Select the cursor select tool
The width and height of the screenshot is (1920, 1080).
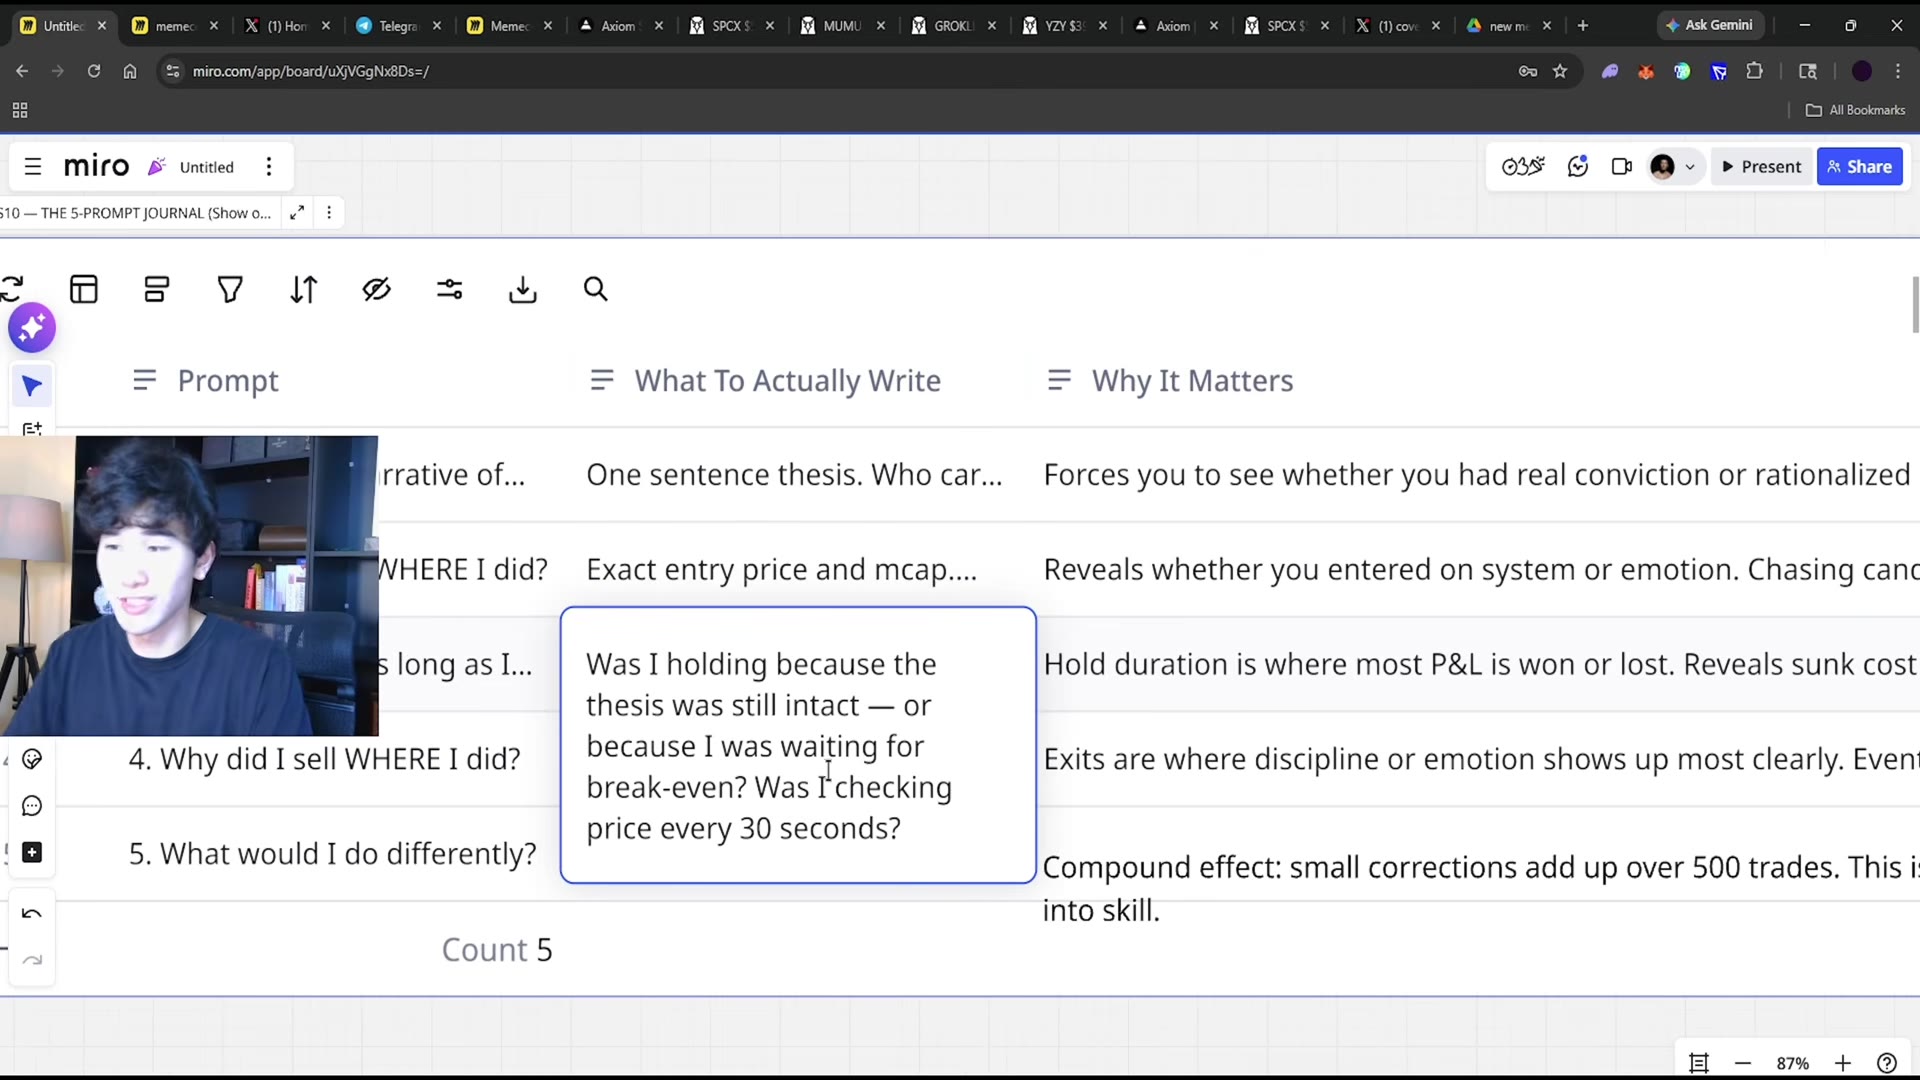[32, 386]
